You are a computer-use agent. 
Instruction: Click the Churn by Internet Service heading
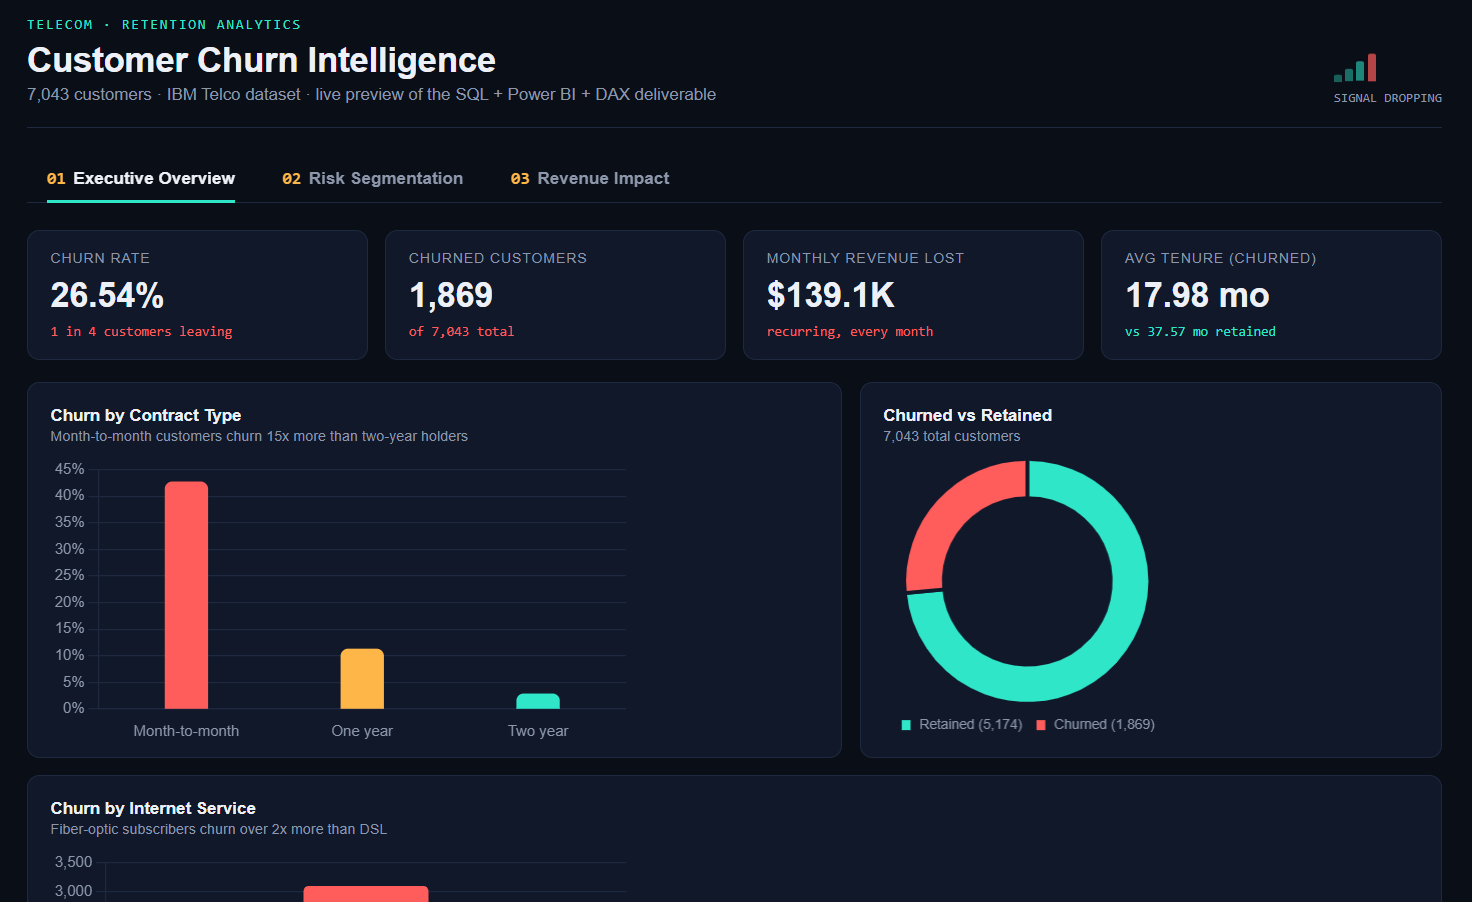(153, 808)
